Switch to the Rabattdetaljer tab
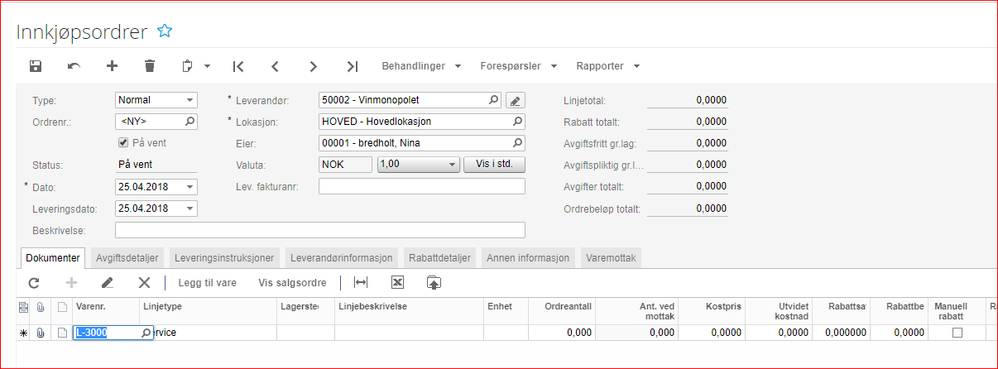The height and width of the screenshot is (369, 998). pos(439,258)
